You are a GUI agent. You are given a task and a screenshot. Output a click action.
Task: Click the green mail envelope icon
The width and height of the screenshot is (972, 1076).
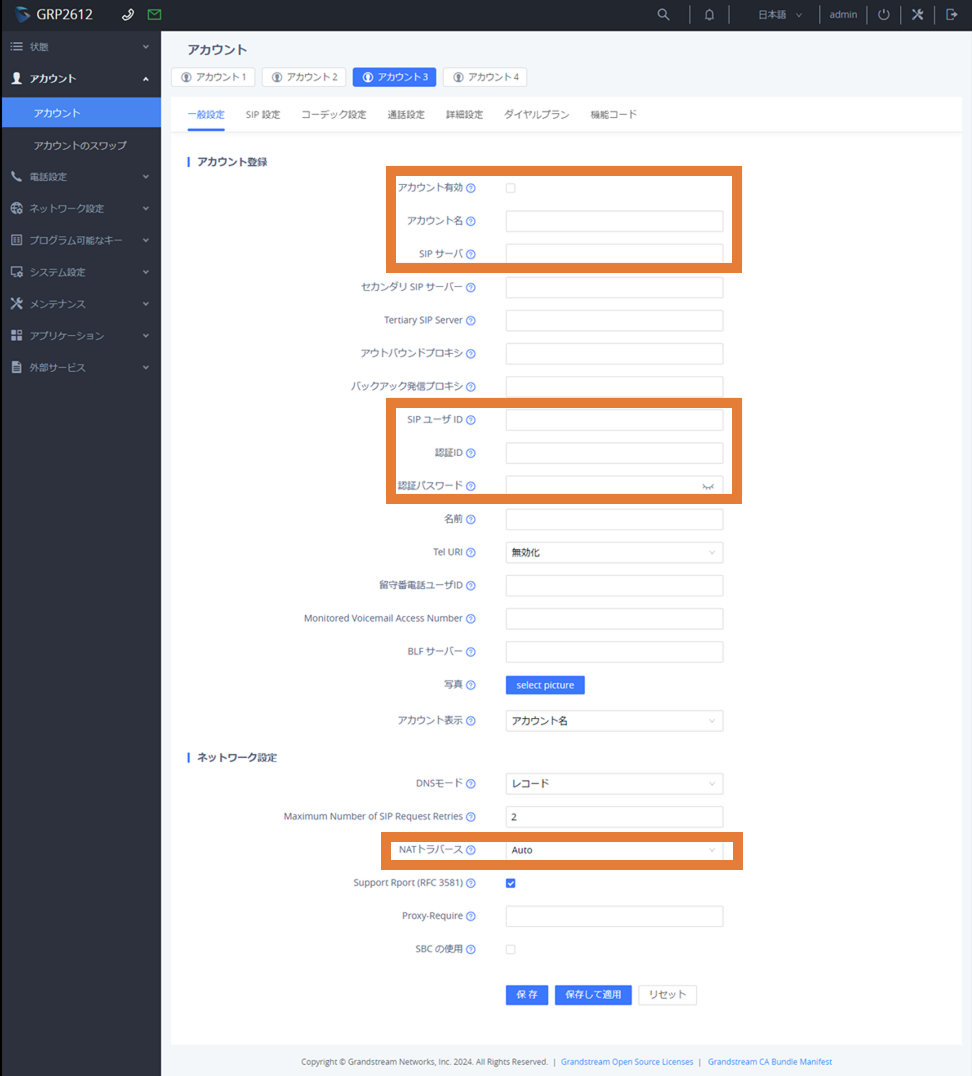154,15
